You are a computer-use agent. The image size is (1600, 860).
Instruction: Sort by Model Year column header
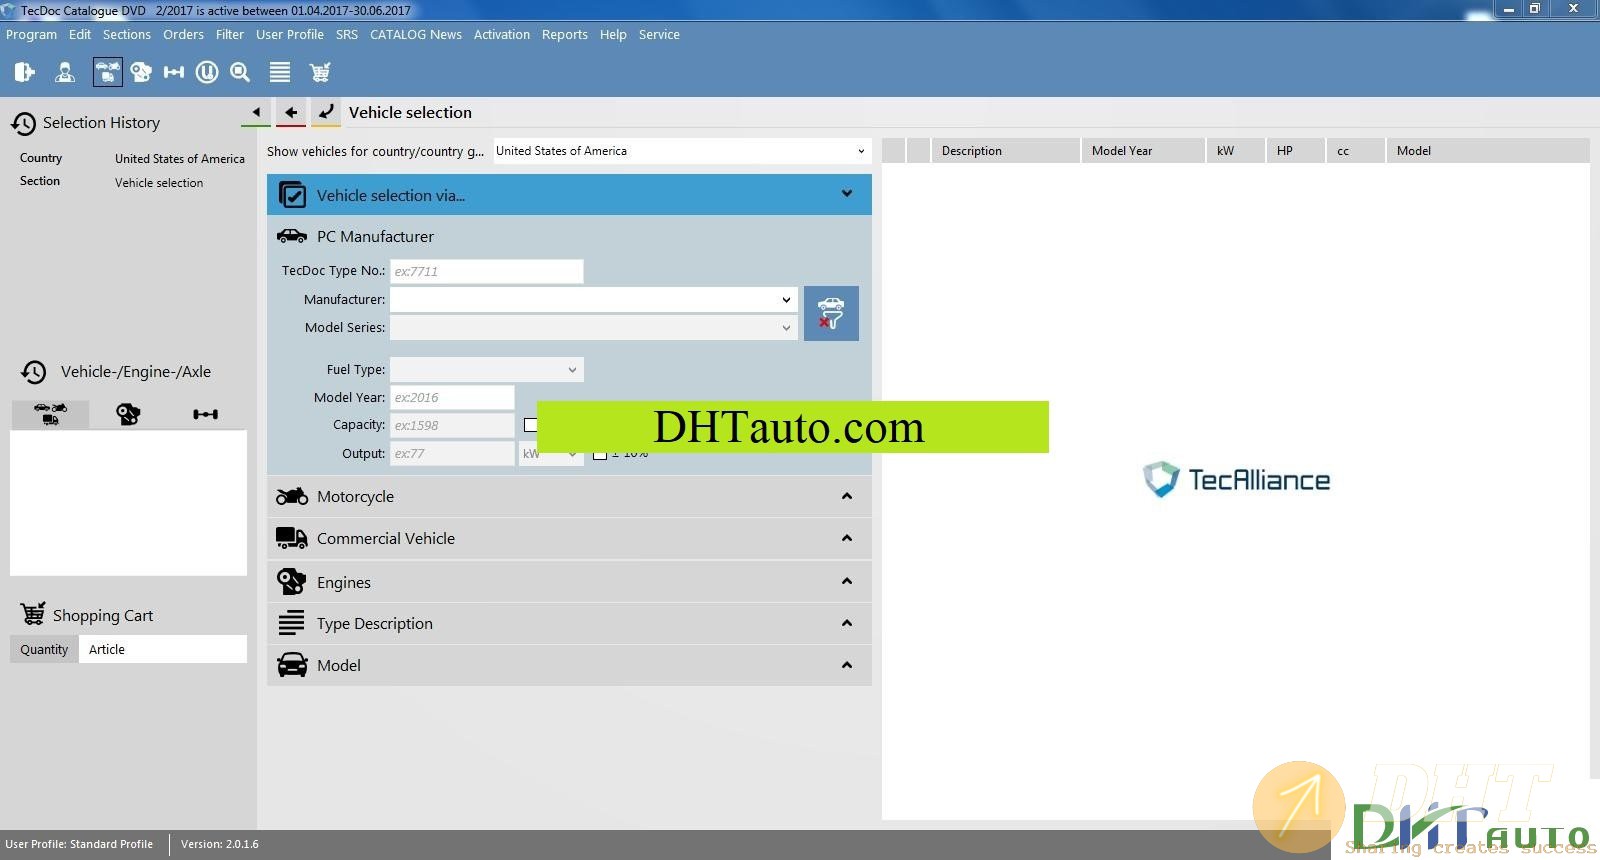point(1142,151)
